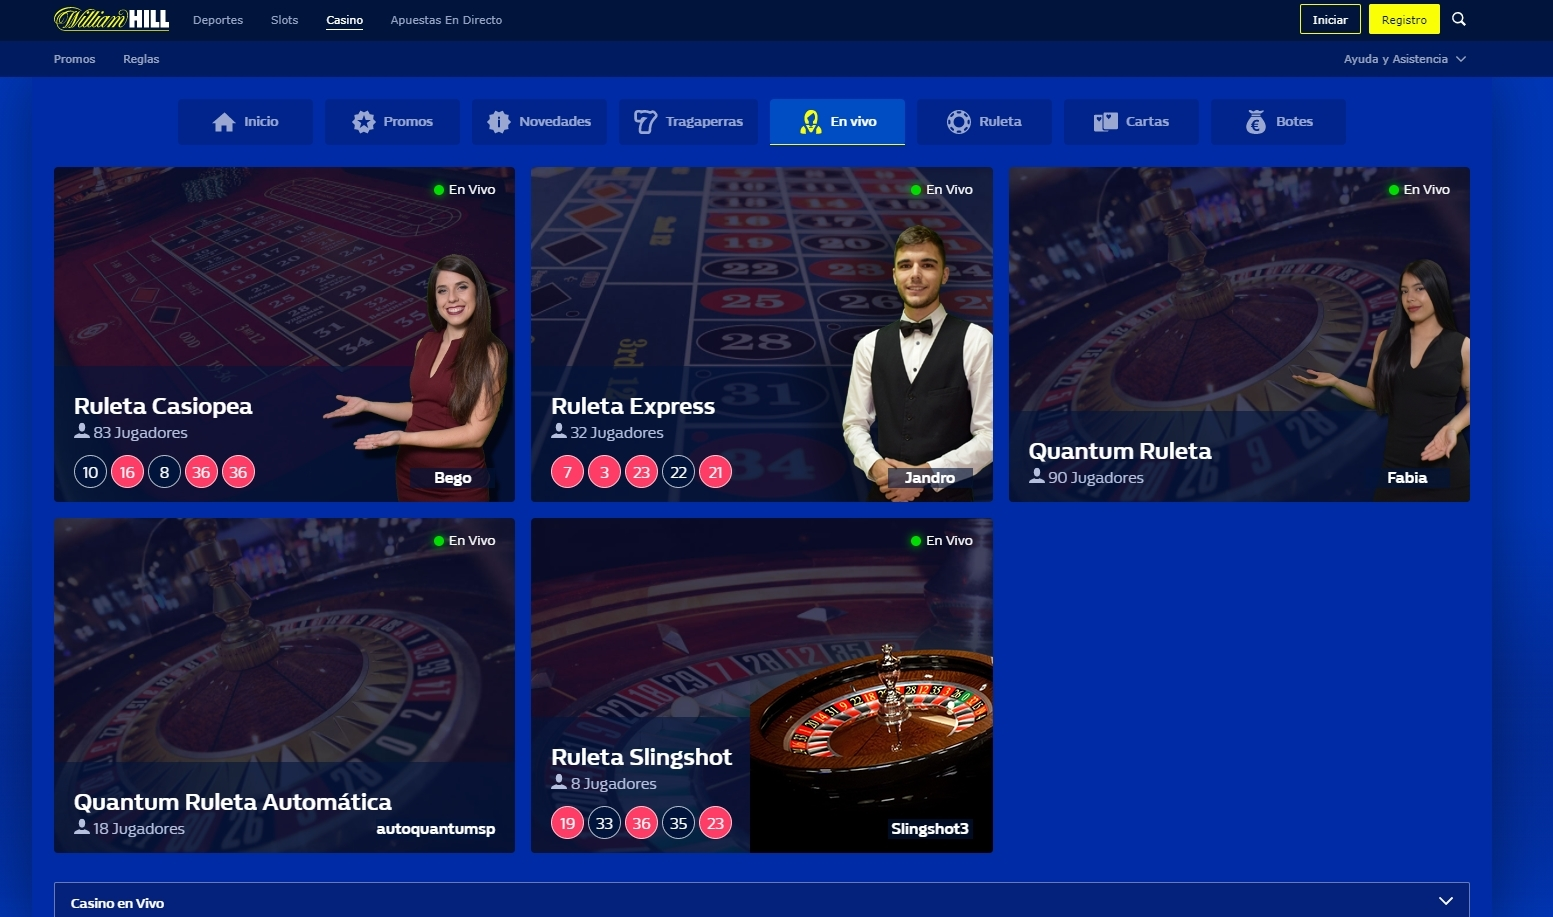Expand the Ayuda y Asistencia dropdown
The image size is (1553, 917).
point(1404,59)
